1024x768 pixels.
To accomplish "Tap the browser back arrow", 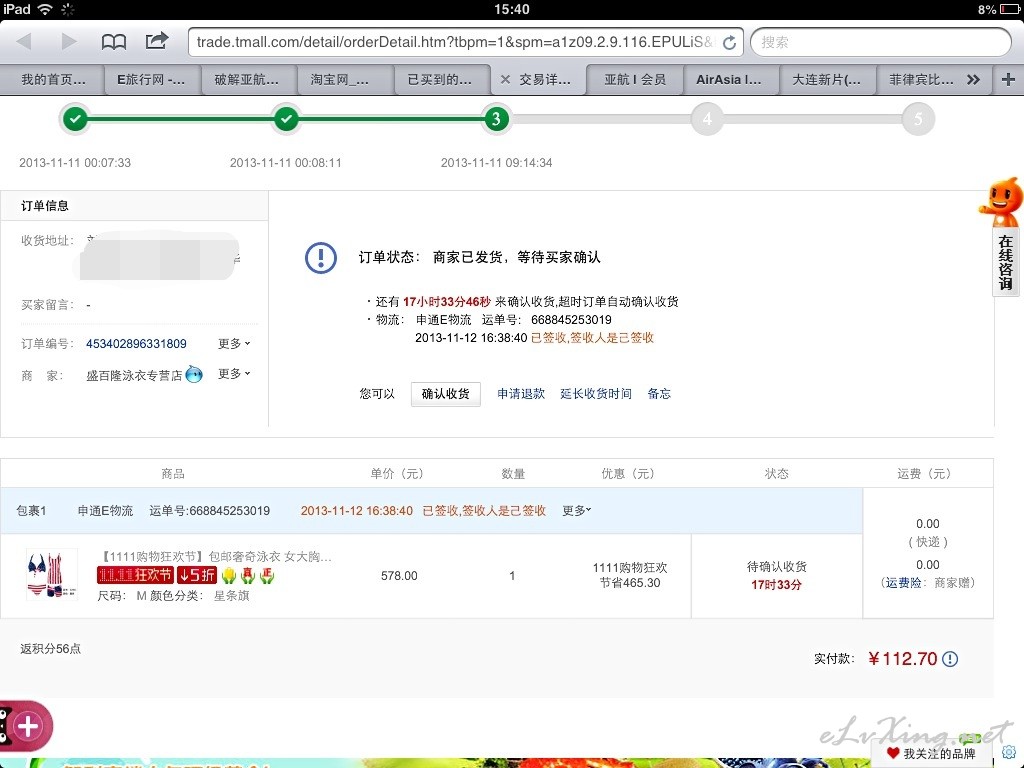I will (x=24, y=42).
